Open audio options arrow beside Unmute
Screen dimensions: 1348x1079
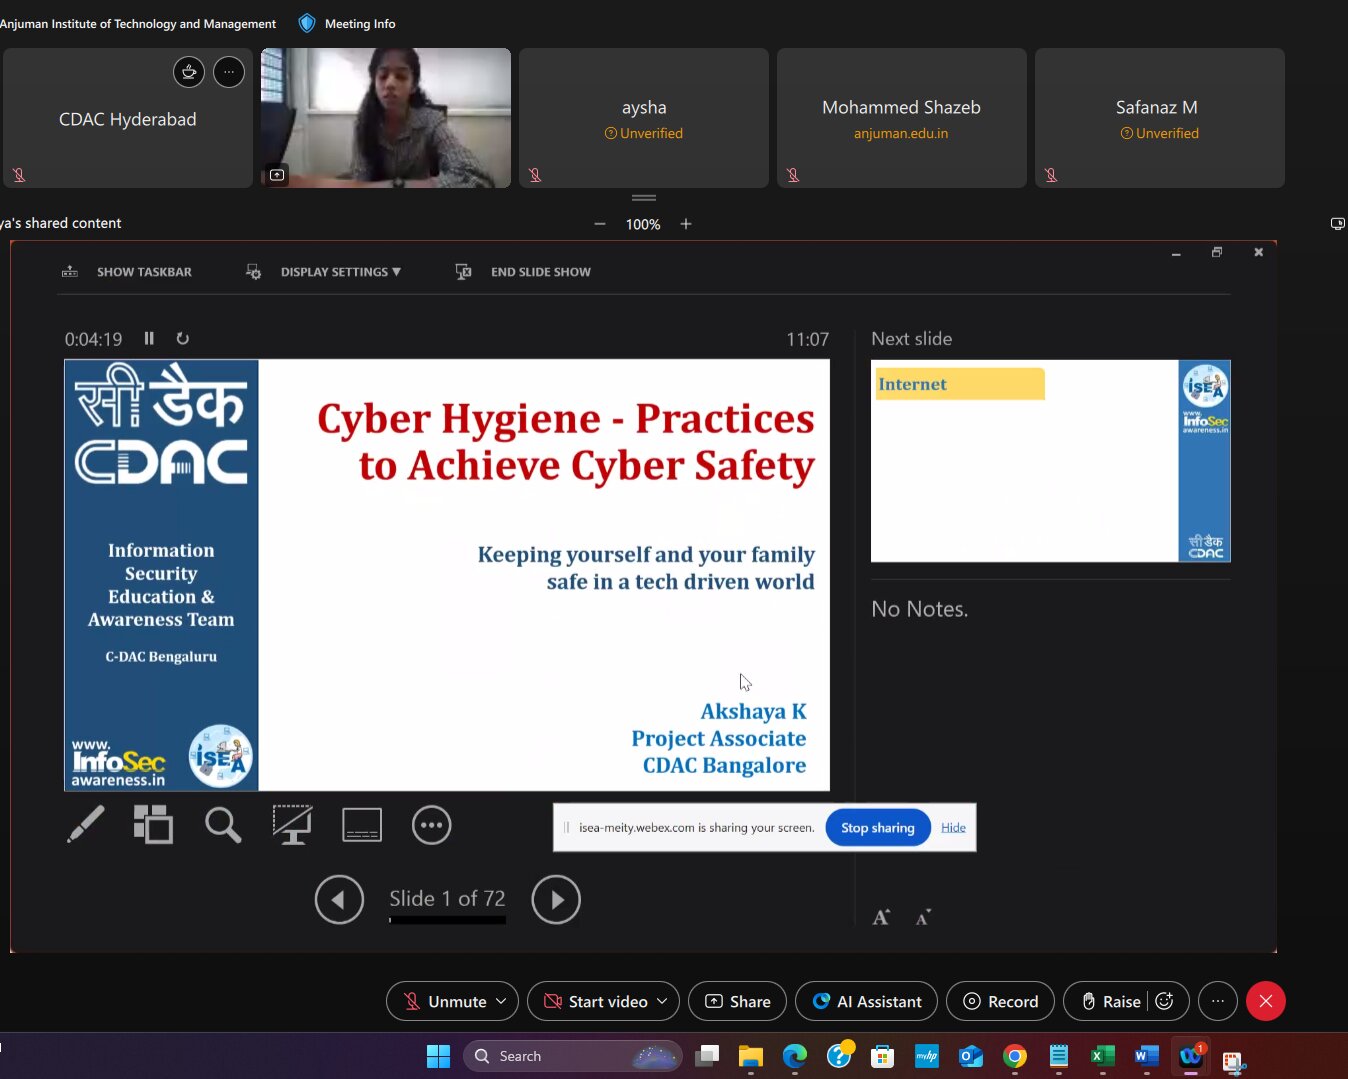[x=501, y=1001]
